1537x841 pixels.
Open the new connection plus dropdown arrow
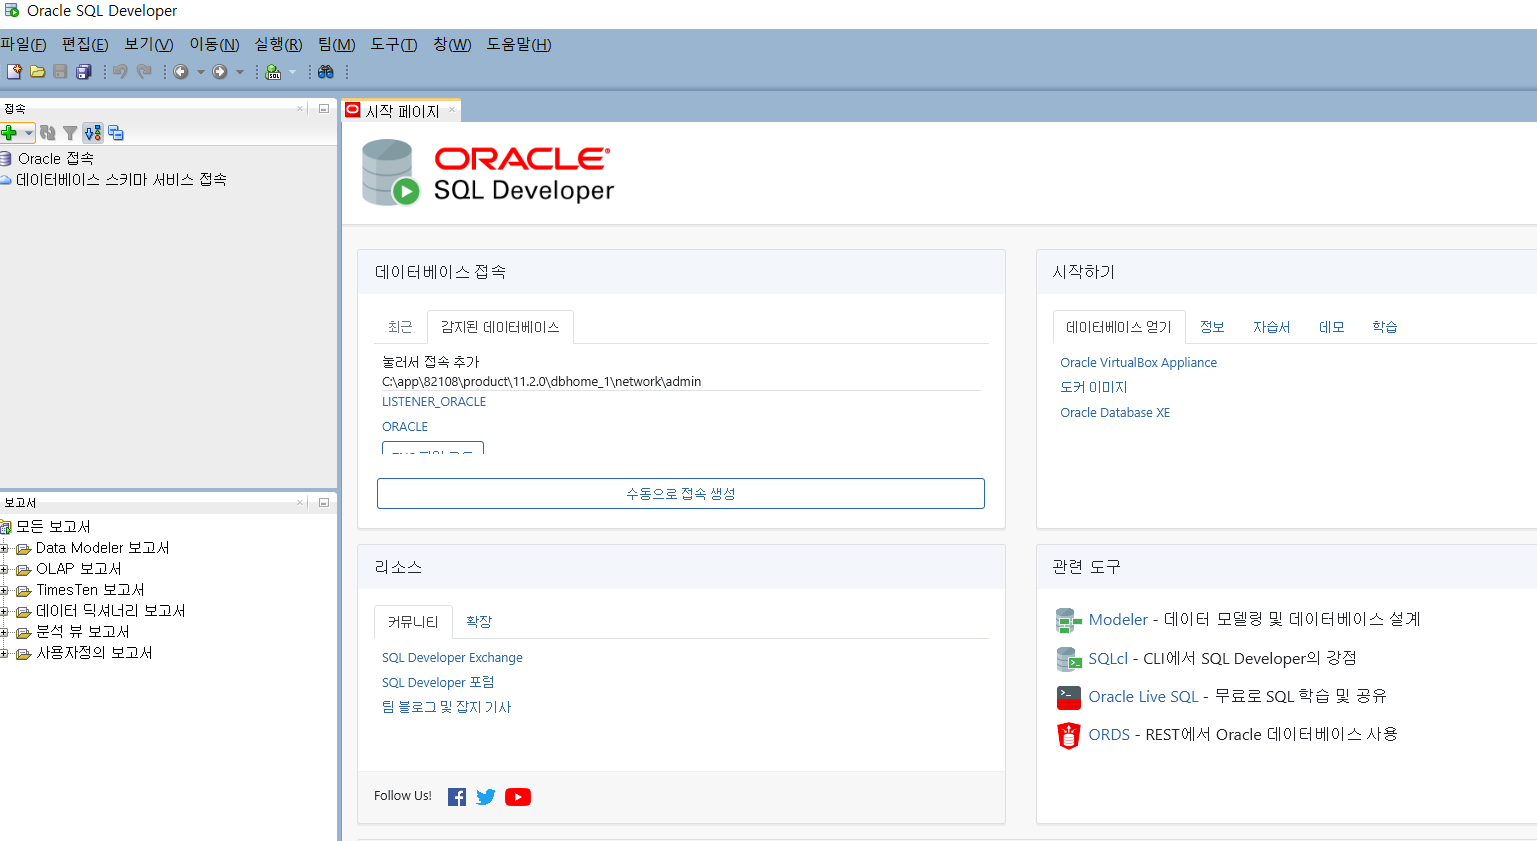(29, 133)
